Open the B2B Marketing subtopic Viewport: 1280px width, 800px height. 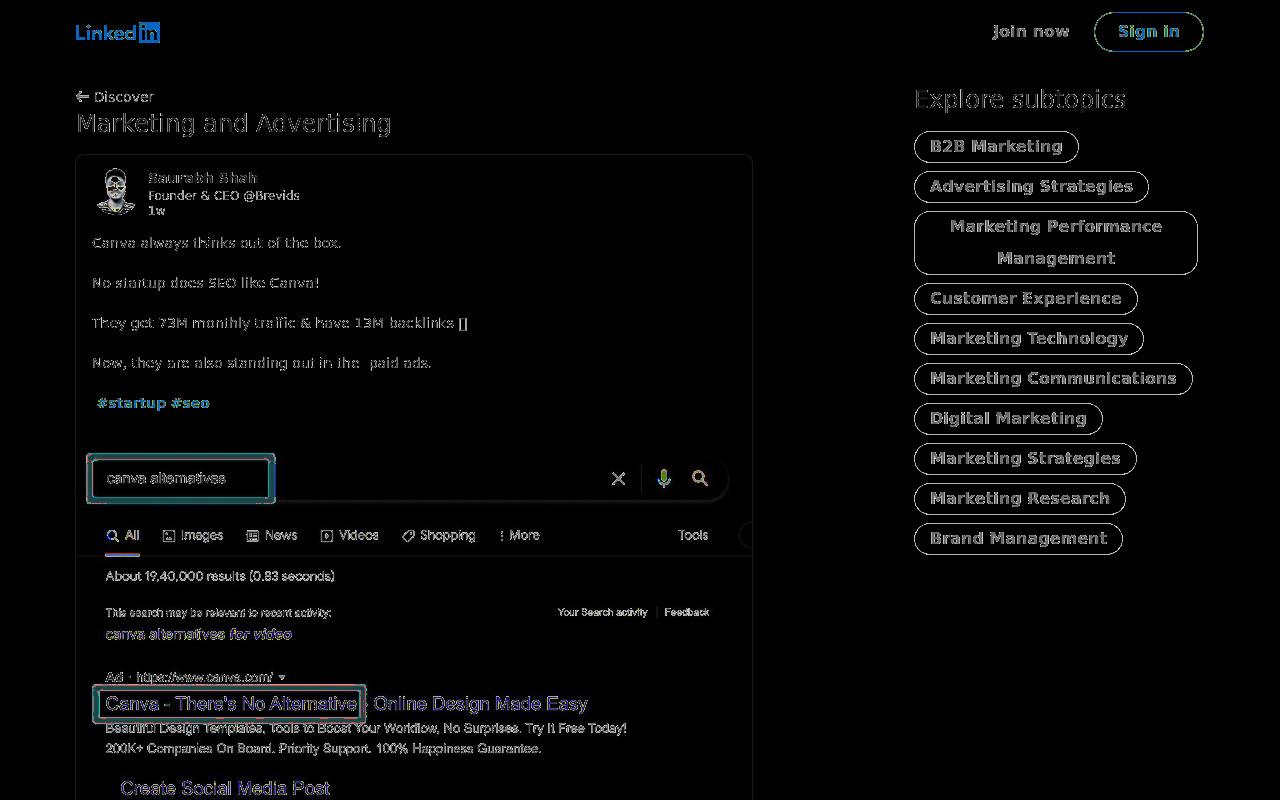996,146
